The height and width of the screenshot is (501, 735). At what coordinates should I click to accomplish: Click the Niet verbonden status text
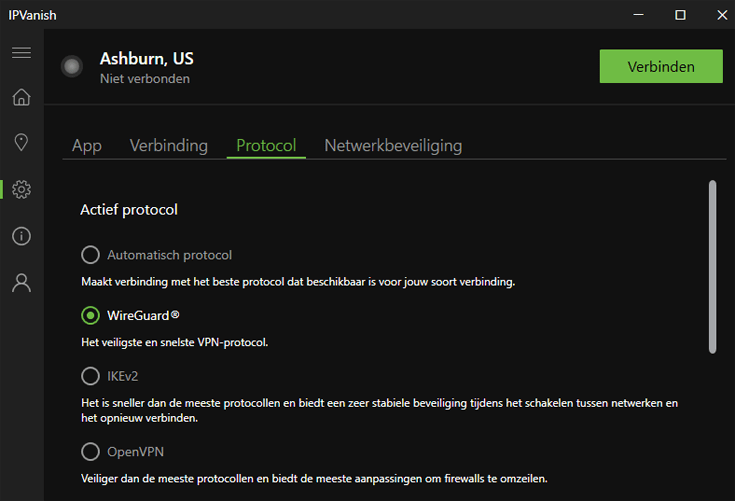[145, 79]
